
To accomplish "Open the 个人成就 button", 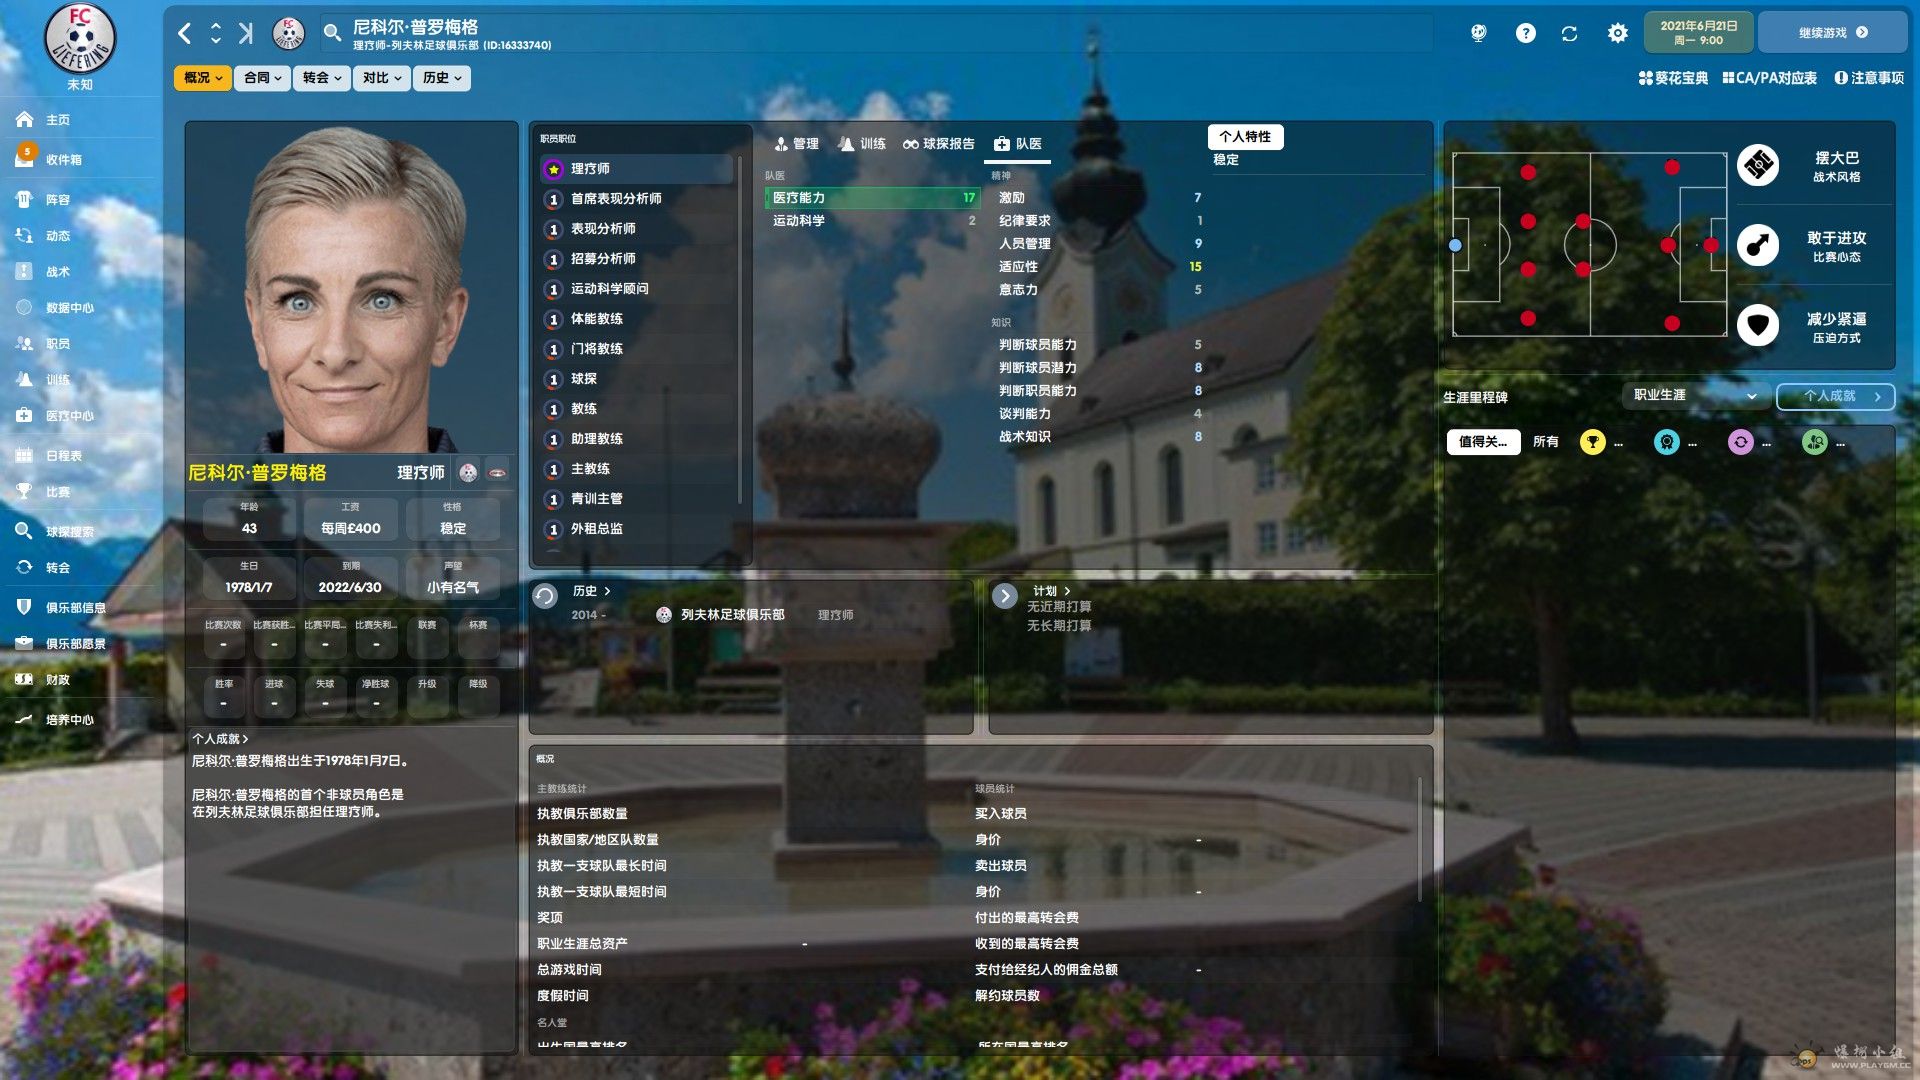I will click(x=1835, y=396).
